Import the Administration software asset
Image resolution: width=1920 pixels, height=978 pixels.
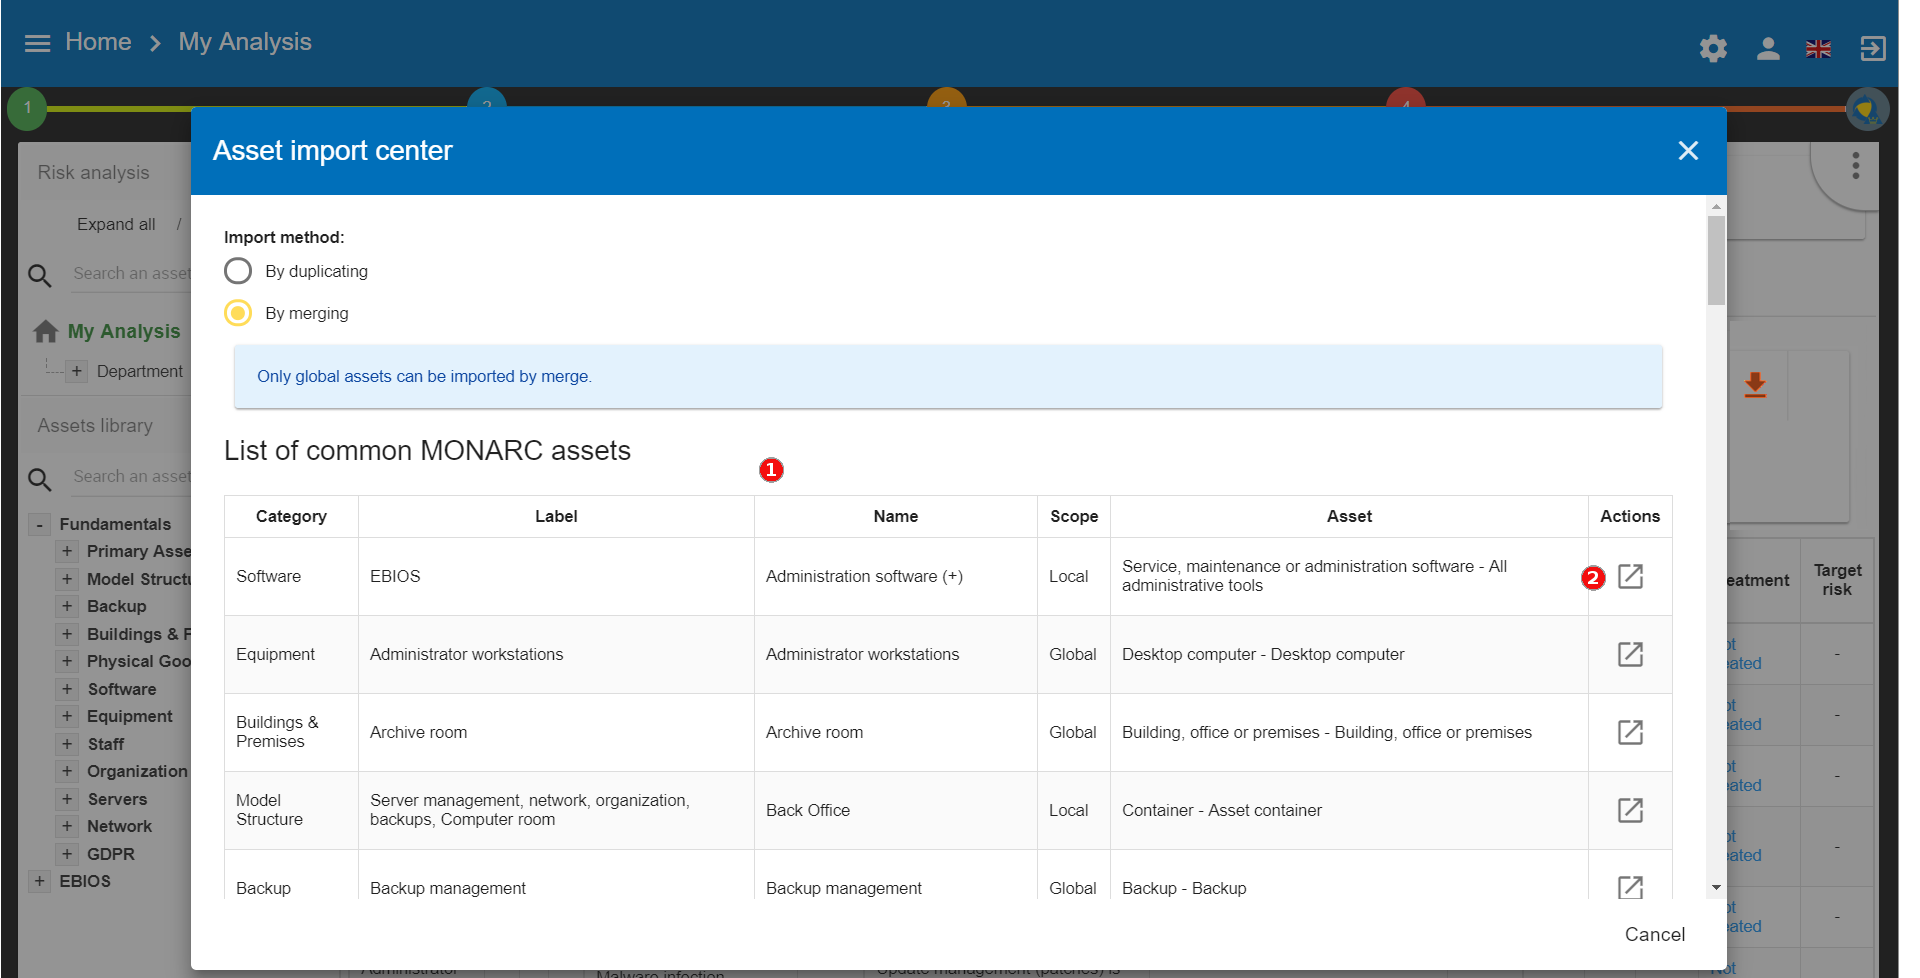click(x=1630, y=576)
